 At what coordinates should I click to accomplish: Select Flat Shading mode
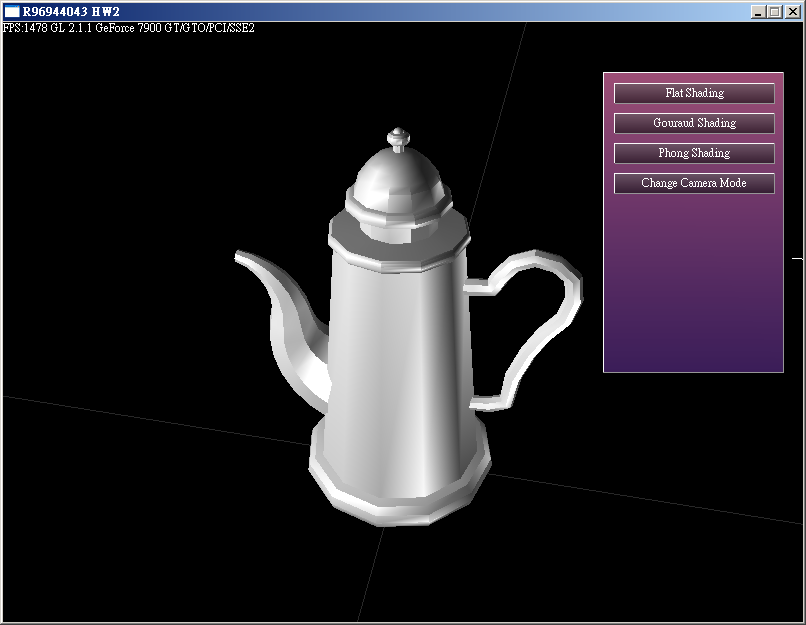[x=694, y=93]
